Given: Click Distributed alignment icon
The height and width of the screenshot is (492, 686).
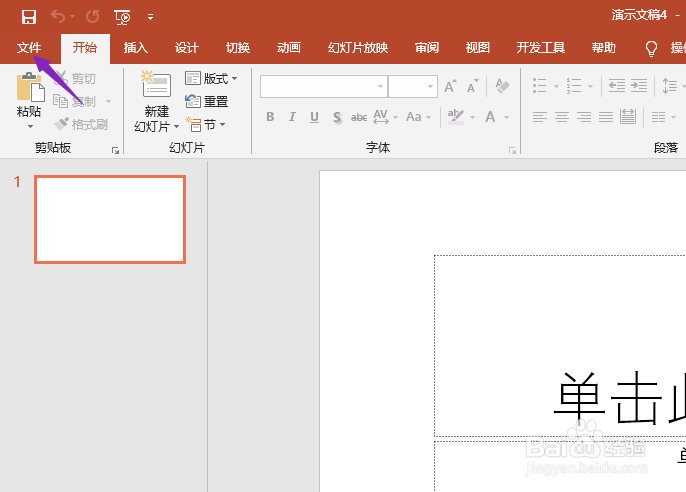Looking at the screenshot, I should 628,117.
